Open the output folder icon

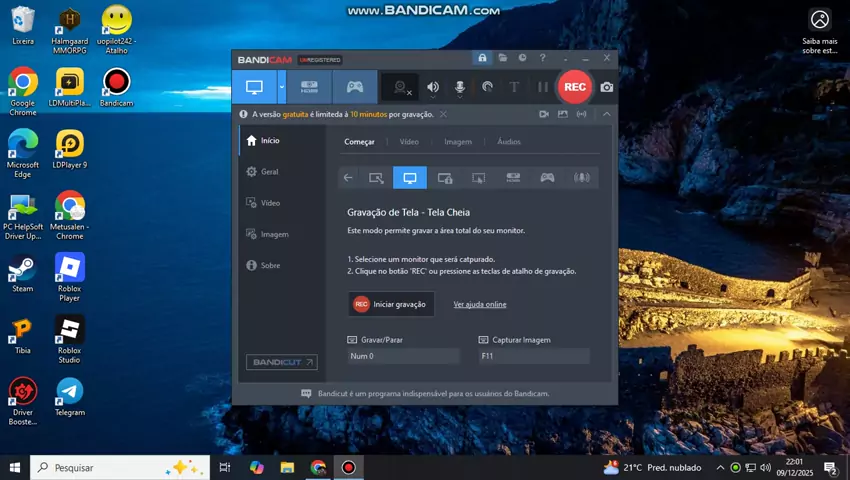coord(503,57)
